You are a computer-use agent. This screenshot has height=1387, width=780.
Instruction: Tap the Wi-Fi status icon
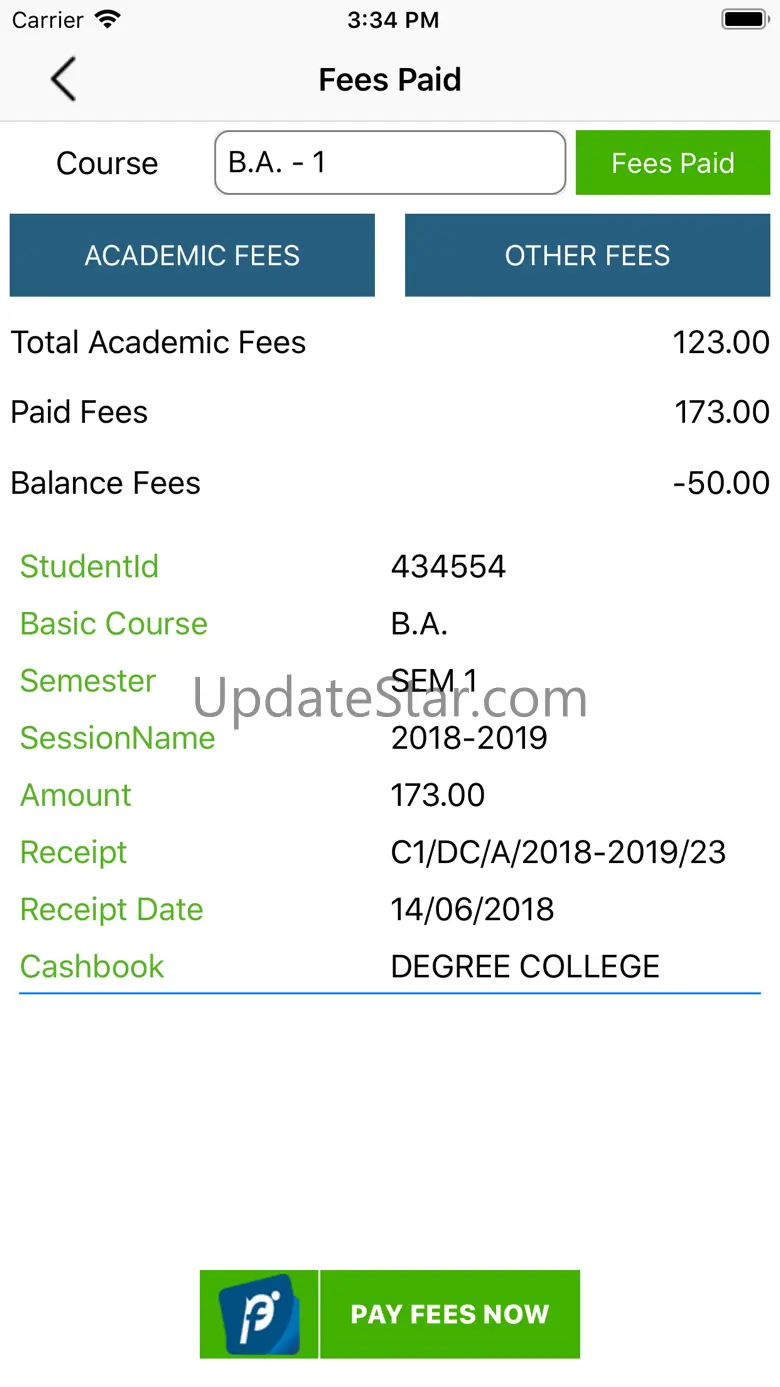(x=107, y=19)
